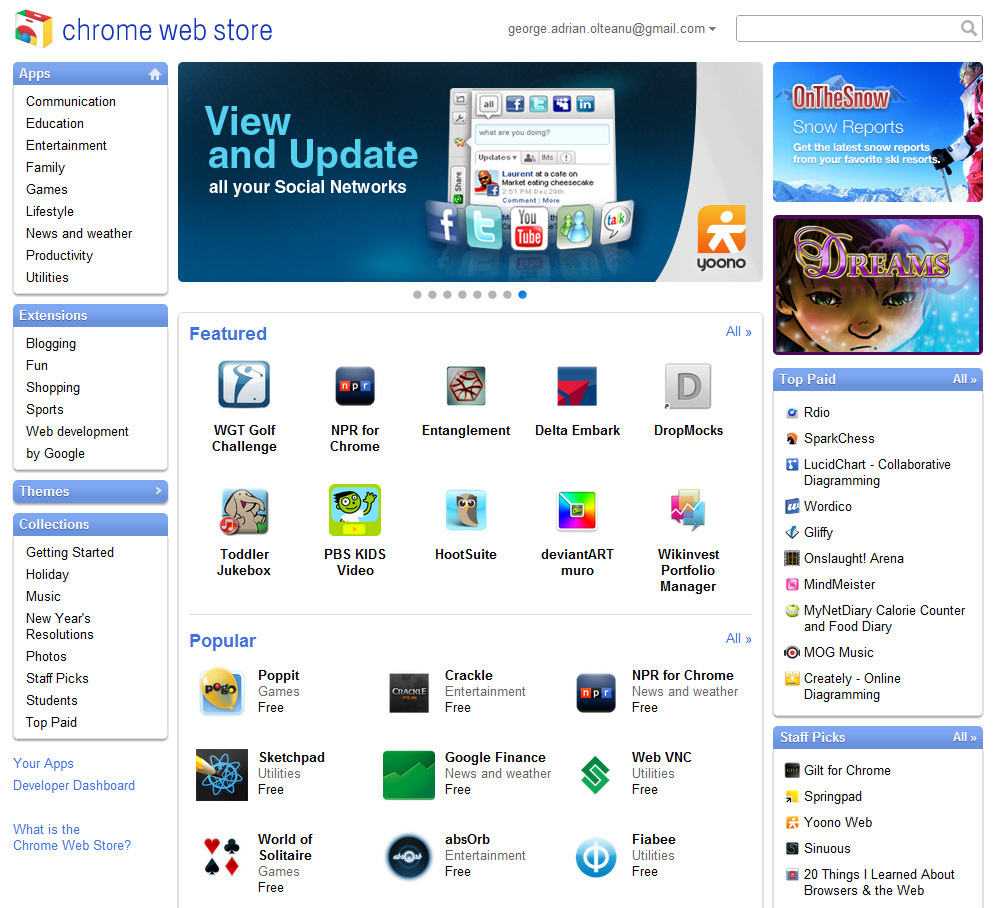993x908 pixels.
Task: Open the Entanglement app icon
Action: coord(465,385)
